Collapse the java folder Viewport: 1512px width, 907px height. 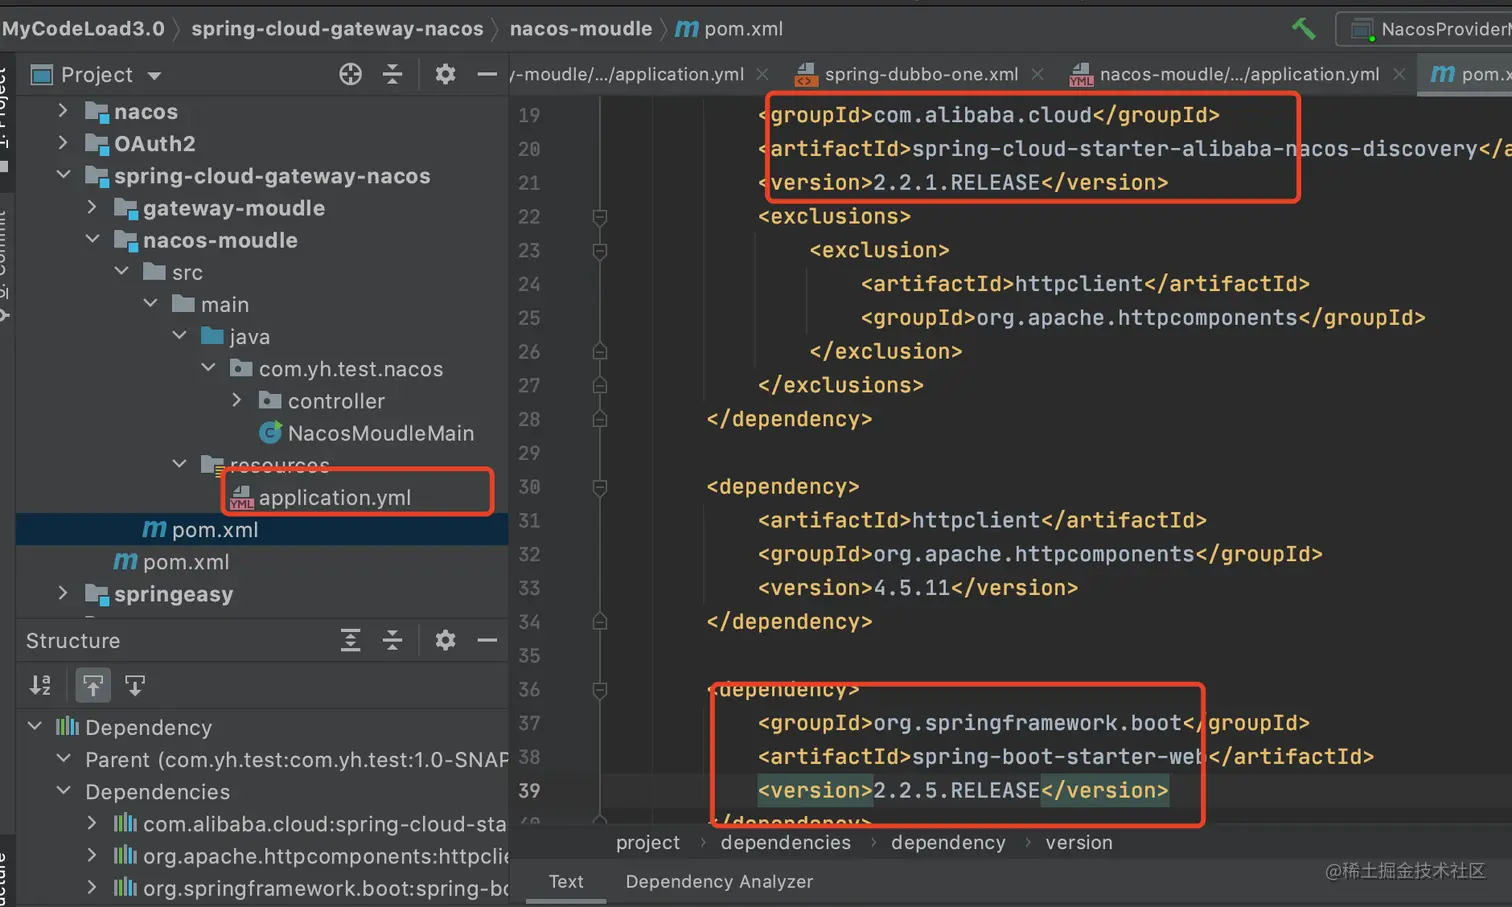pos(179,335)
